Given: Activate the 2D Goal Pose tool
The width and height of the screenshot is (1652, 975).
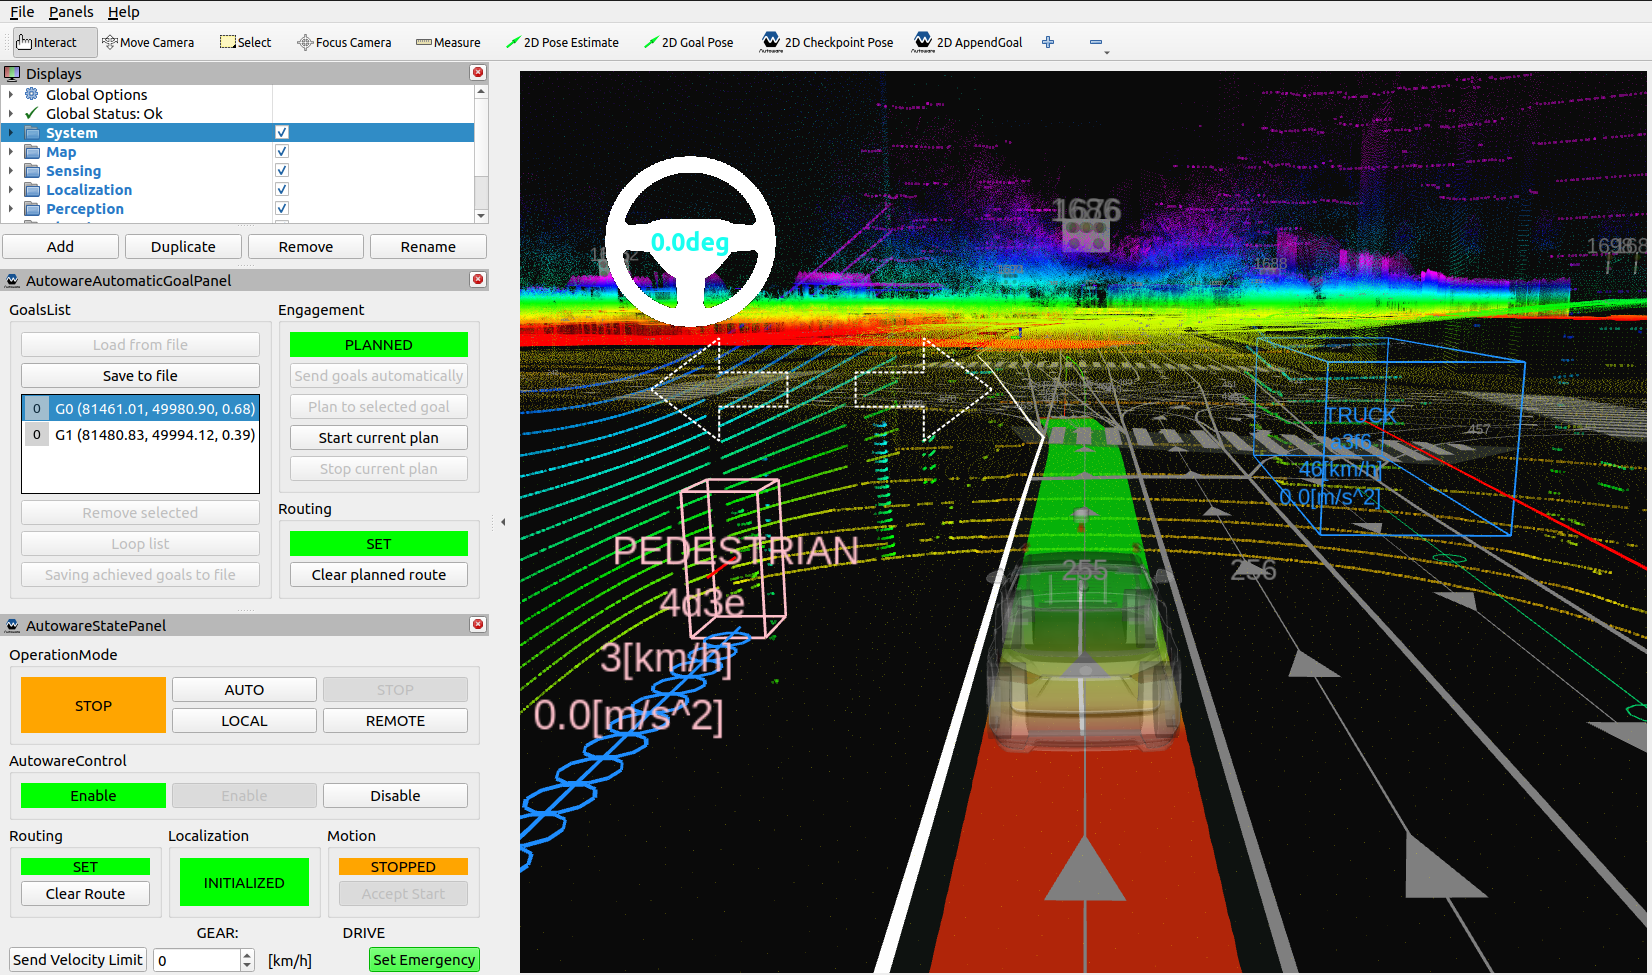Looking at the screenshot, I should tap(688, 42).
